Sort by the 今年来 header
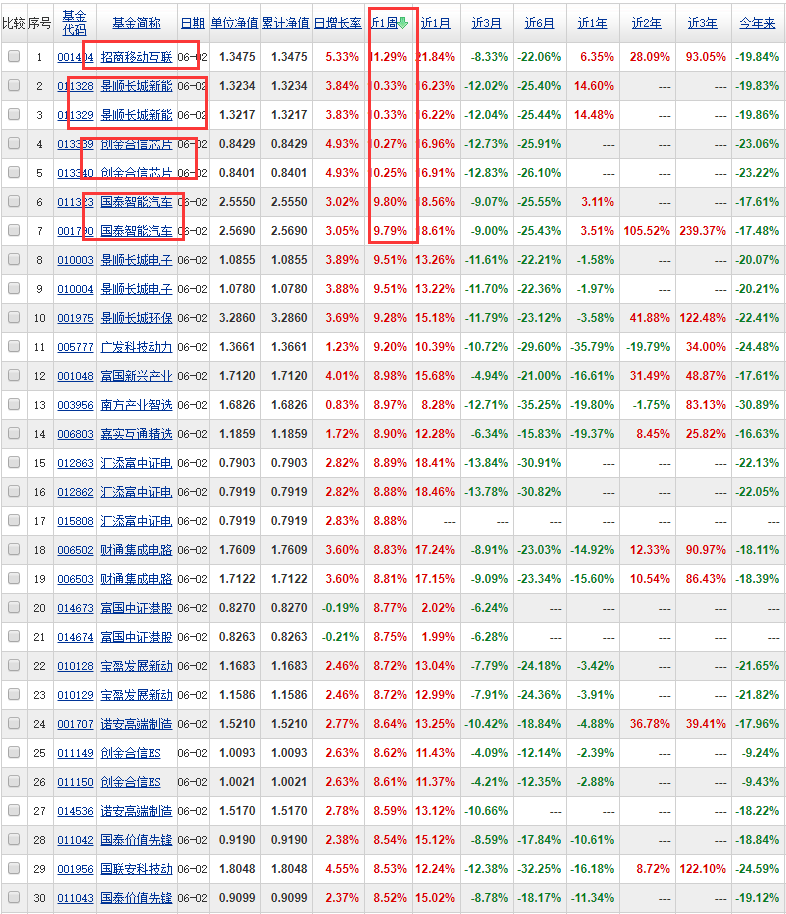 [x=757, y=23]
